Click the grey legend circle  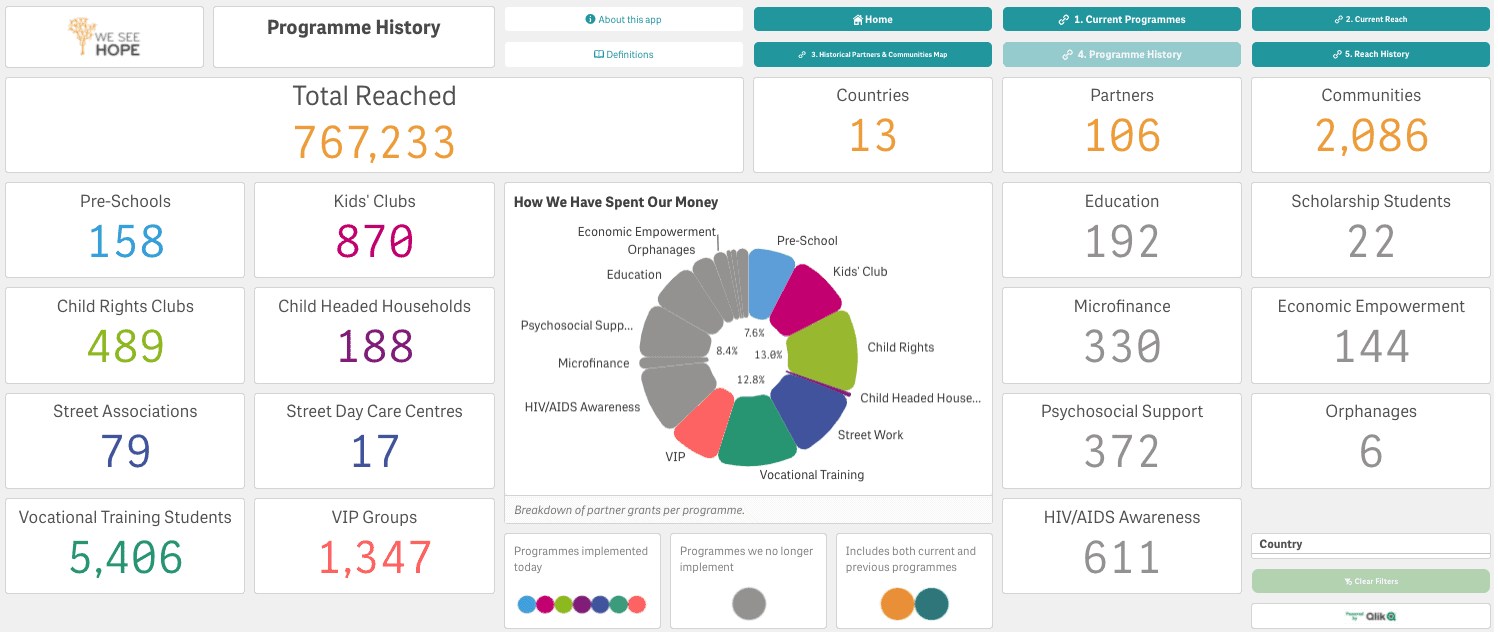coord(749,604)
